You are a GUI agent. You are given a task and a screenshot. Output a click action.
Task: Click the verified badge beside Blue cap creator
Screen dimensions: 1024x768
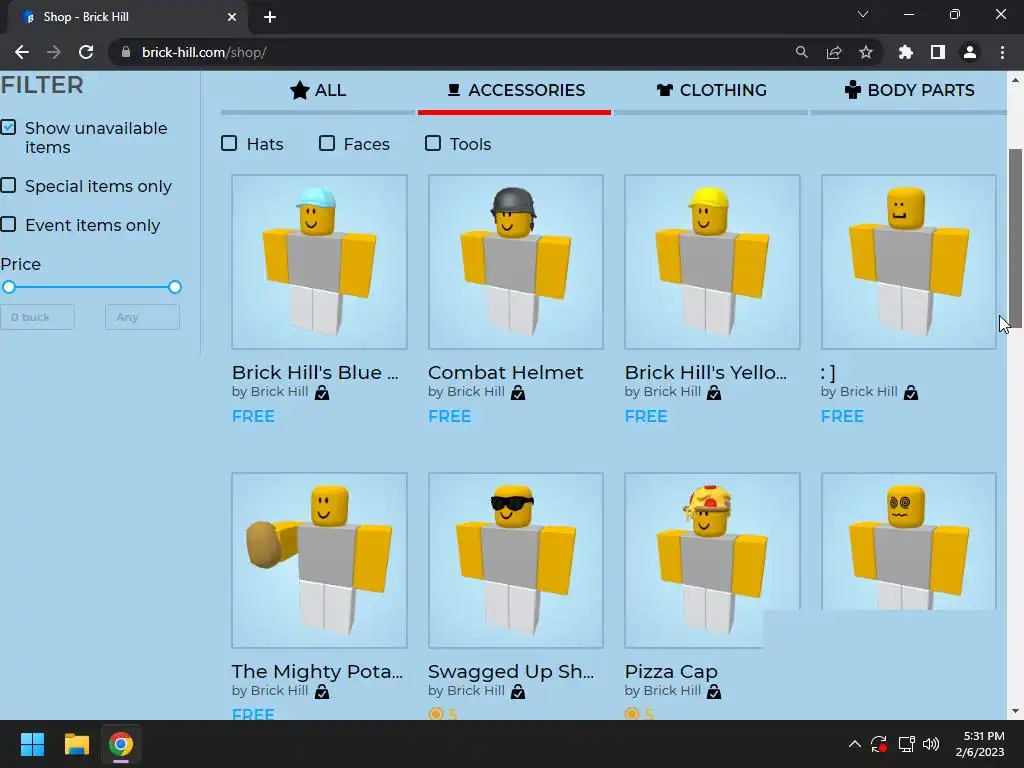tap(322, 392)
